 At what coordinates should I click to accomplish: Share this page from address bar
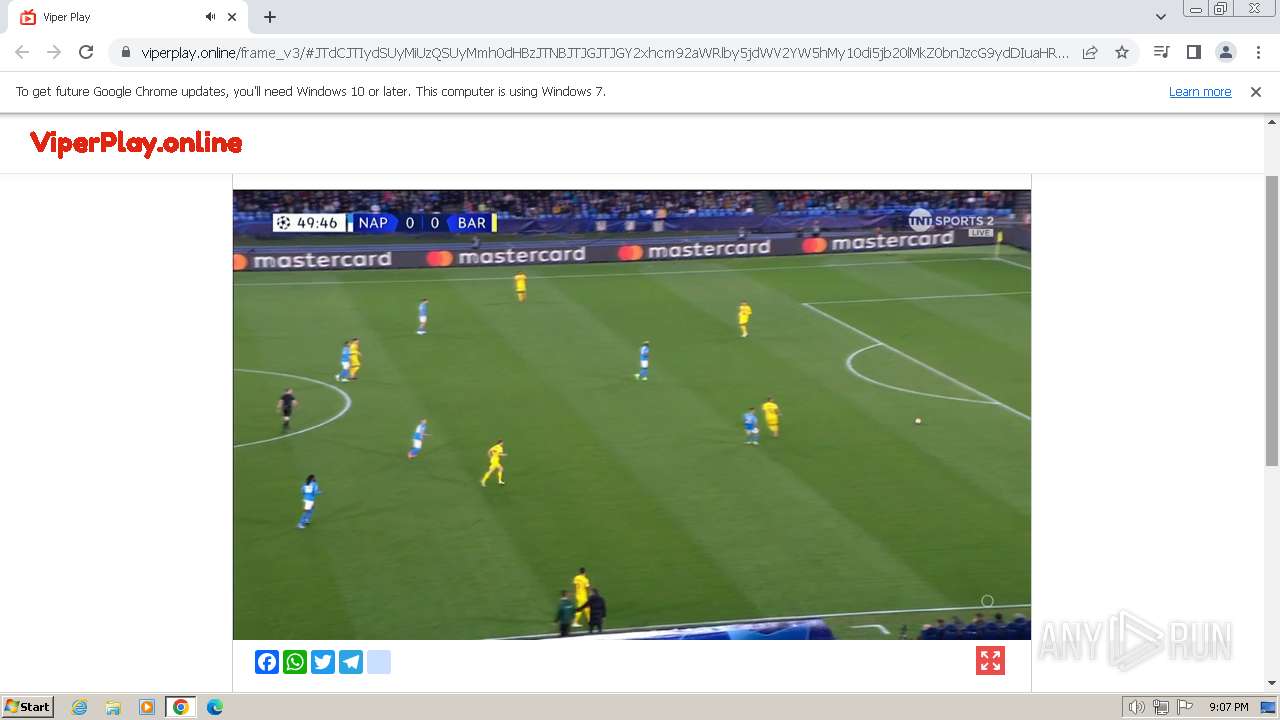1090,52
